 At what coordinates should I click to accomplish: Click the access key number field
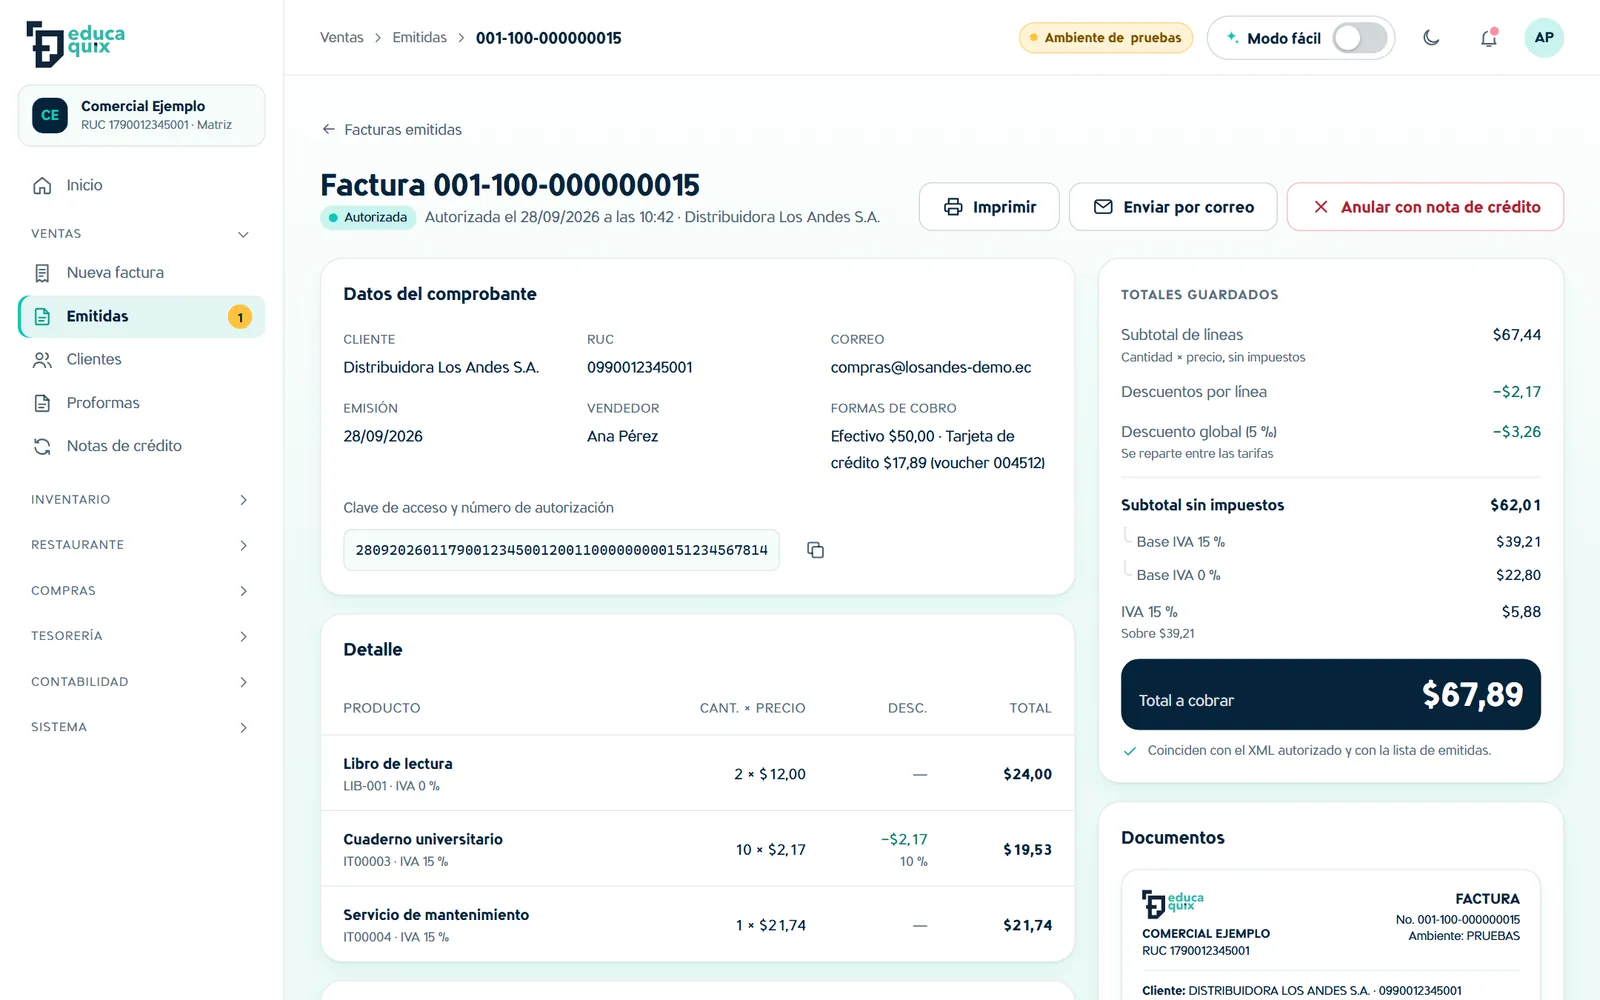tap(561, 550)
